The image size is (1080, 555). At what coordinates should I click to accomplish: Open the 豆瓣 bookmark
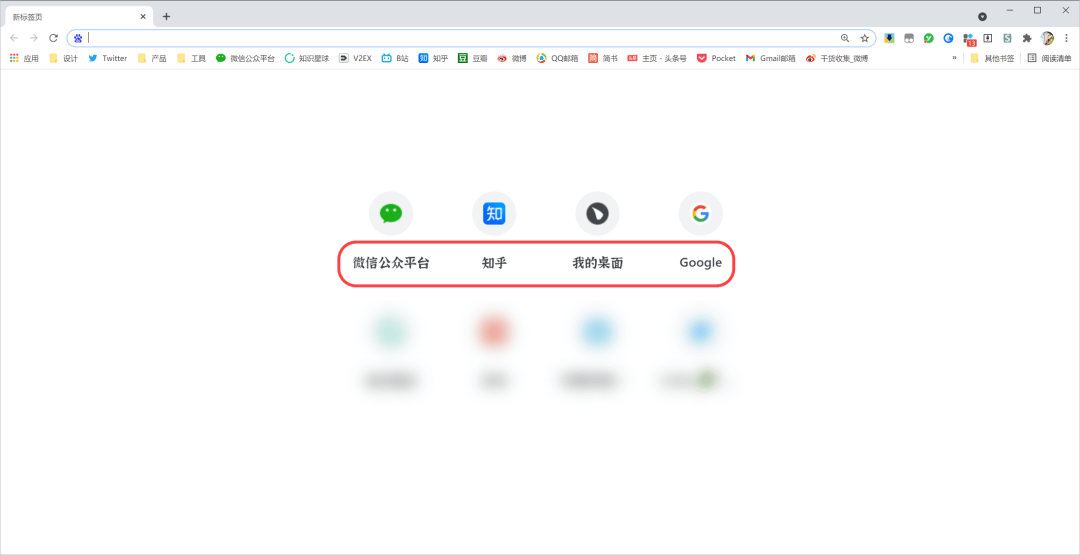coord(472,59)
